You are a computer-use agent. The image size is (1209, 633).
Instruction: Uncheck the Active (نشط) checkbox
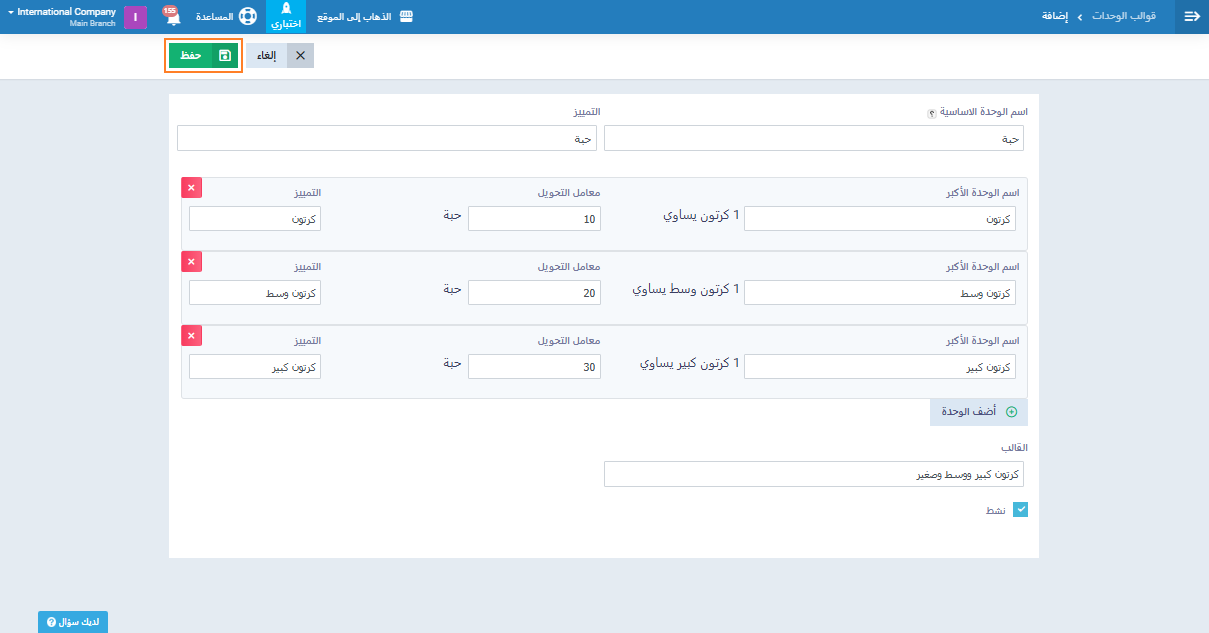[1020, 510]
